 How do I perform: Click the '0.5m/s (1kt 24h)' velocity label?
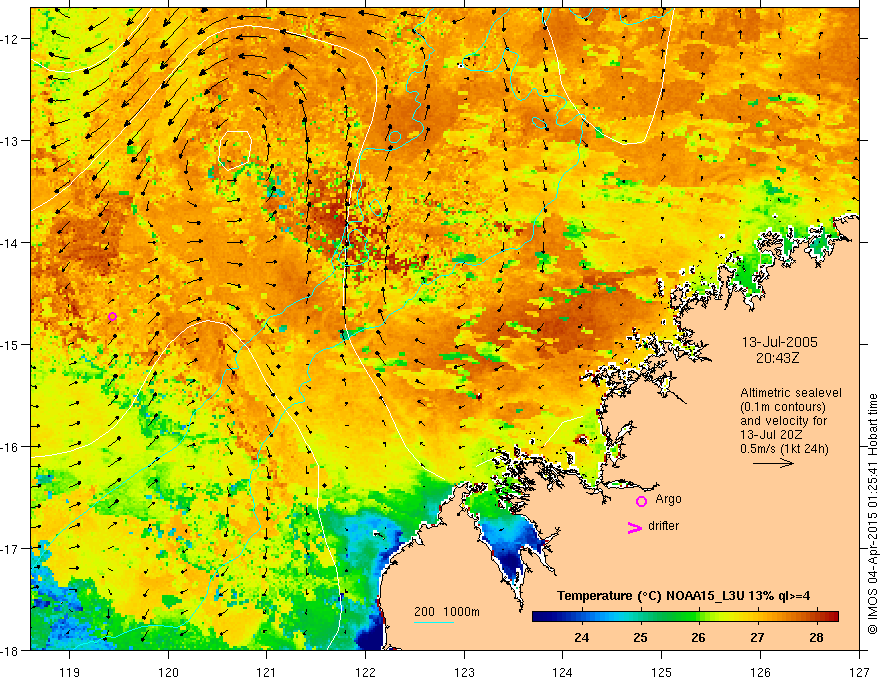[x=785, y=449]
